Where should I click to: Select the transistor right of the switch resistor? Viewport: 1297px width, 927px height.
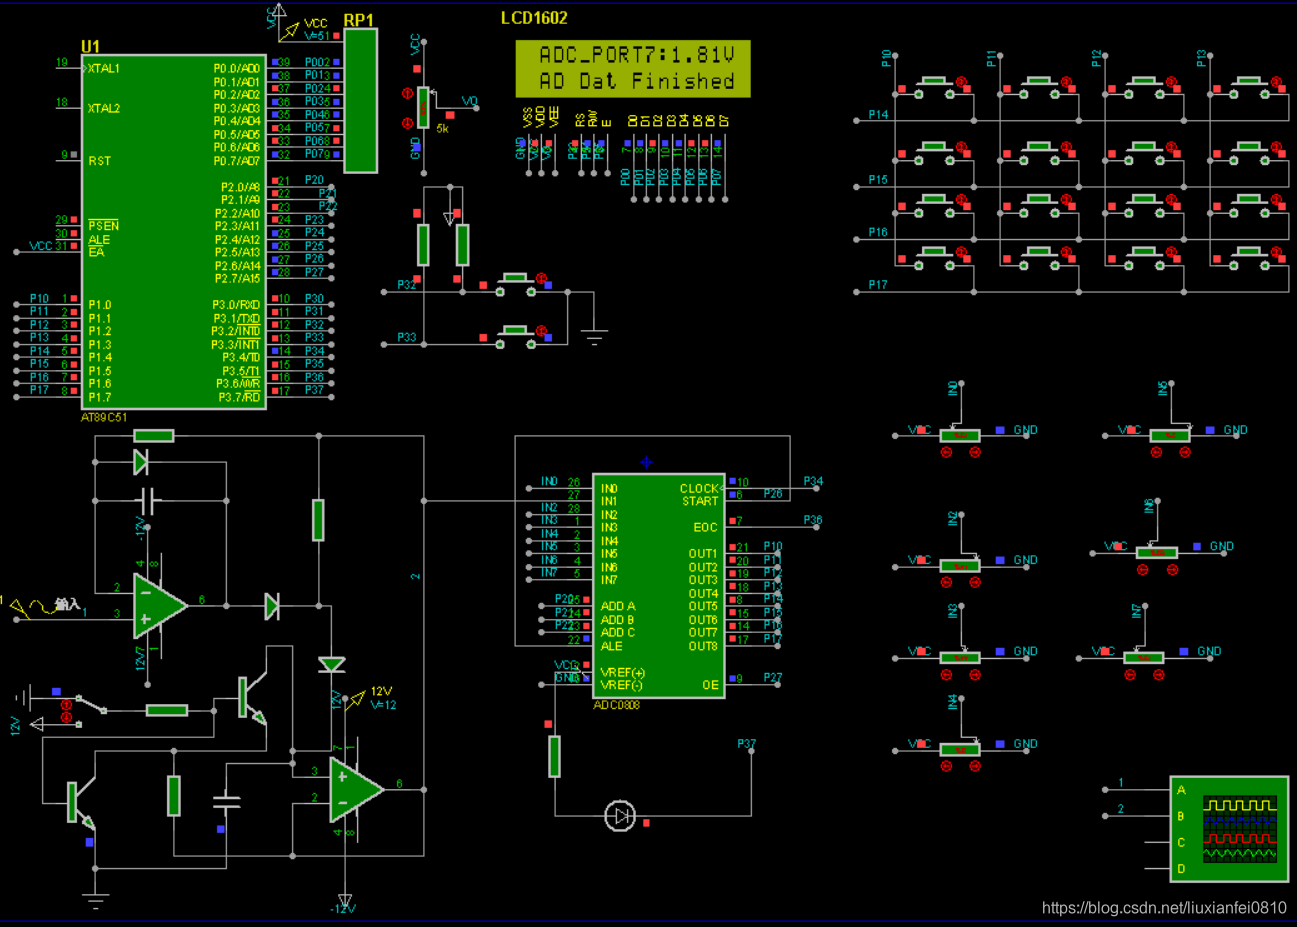click(252, 699)
